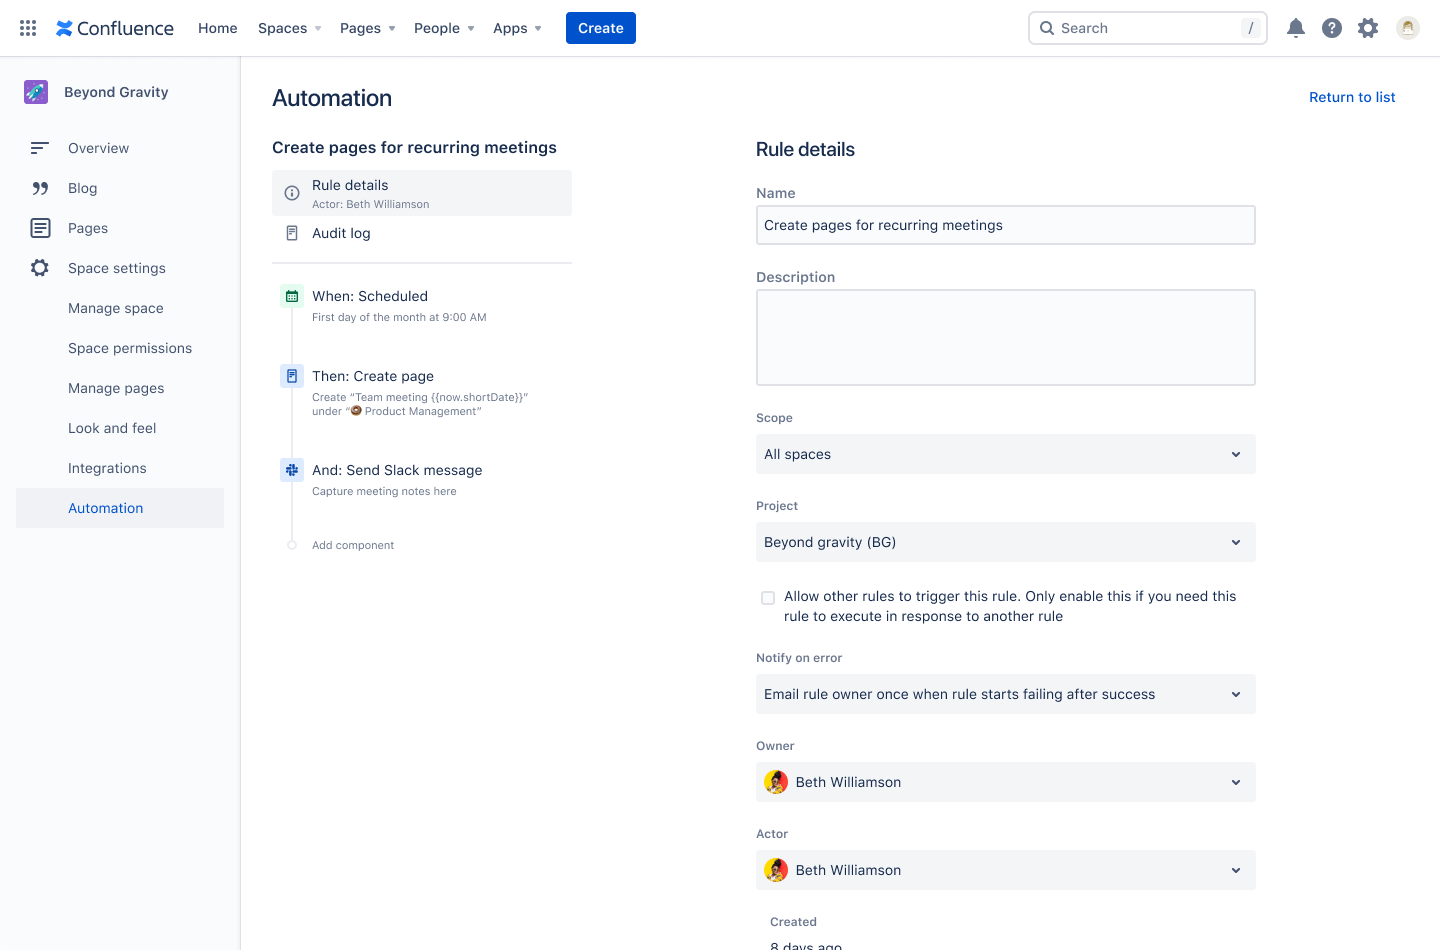Expand the Notify on error dropdown

(x=1006, y=694)
